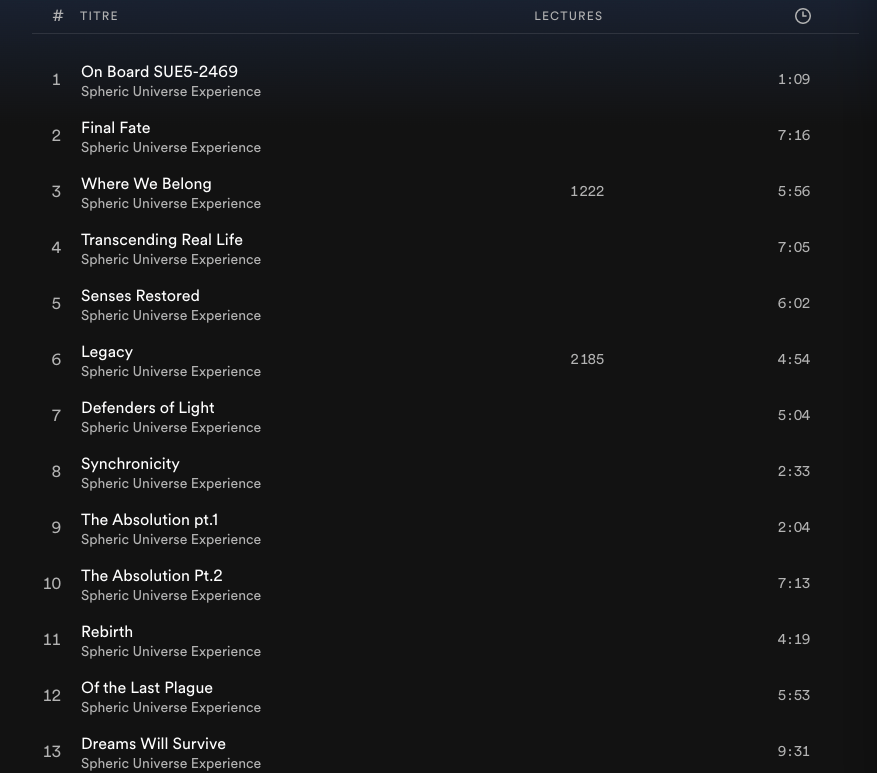The height and width of the screenshot is (773, 877).
Task: Select track Dreams Will Survive
Action: pos(154,743)
